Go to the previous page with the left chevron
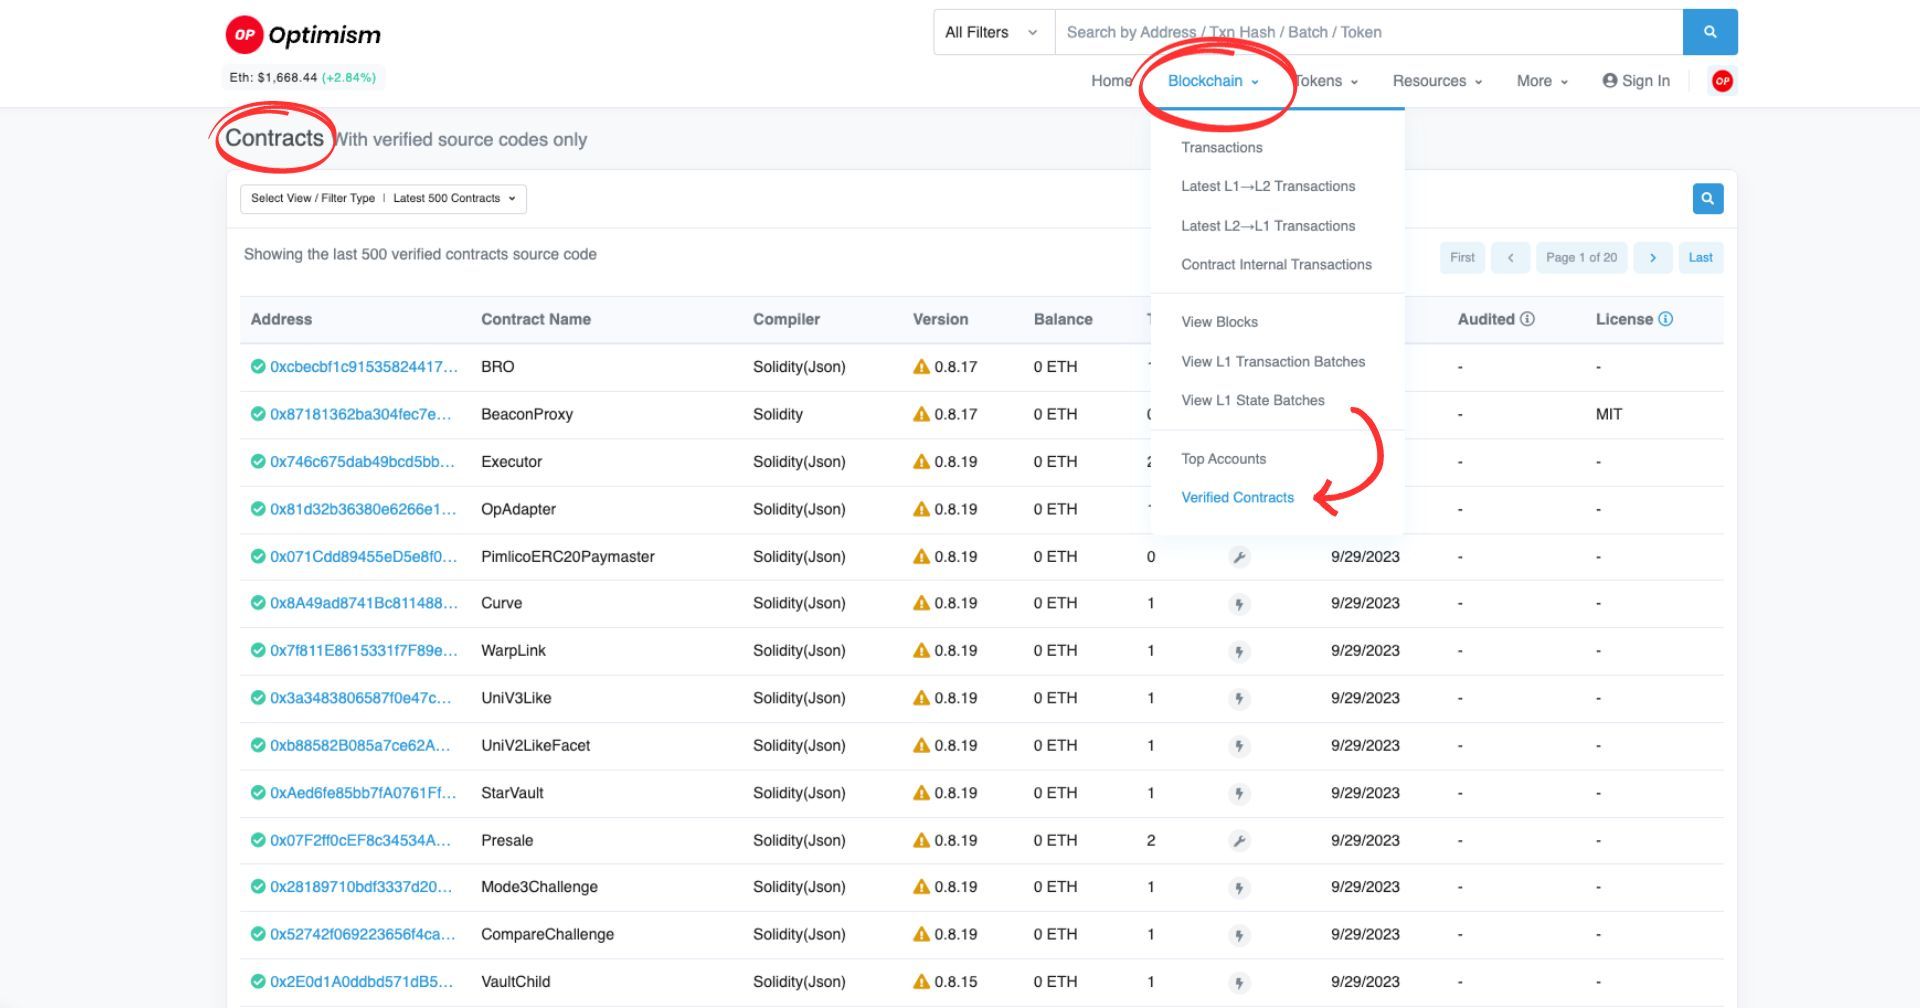The height and width of the screenshot is (1008, 1920). pyautogui.click(x=1510, y=257)
